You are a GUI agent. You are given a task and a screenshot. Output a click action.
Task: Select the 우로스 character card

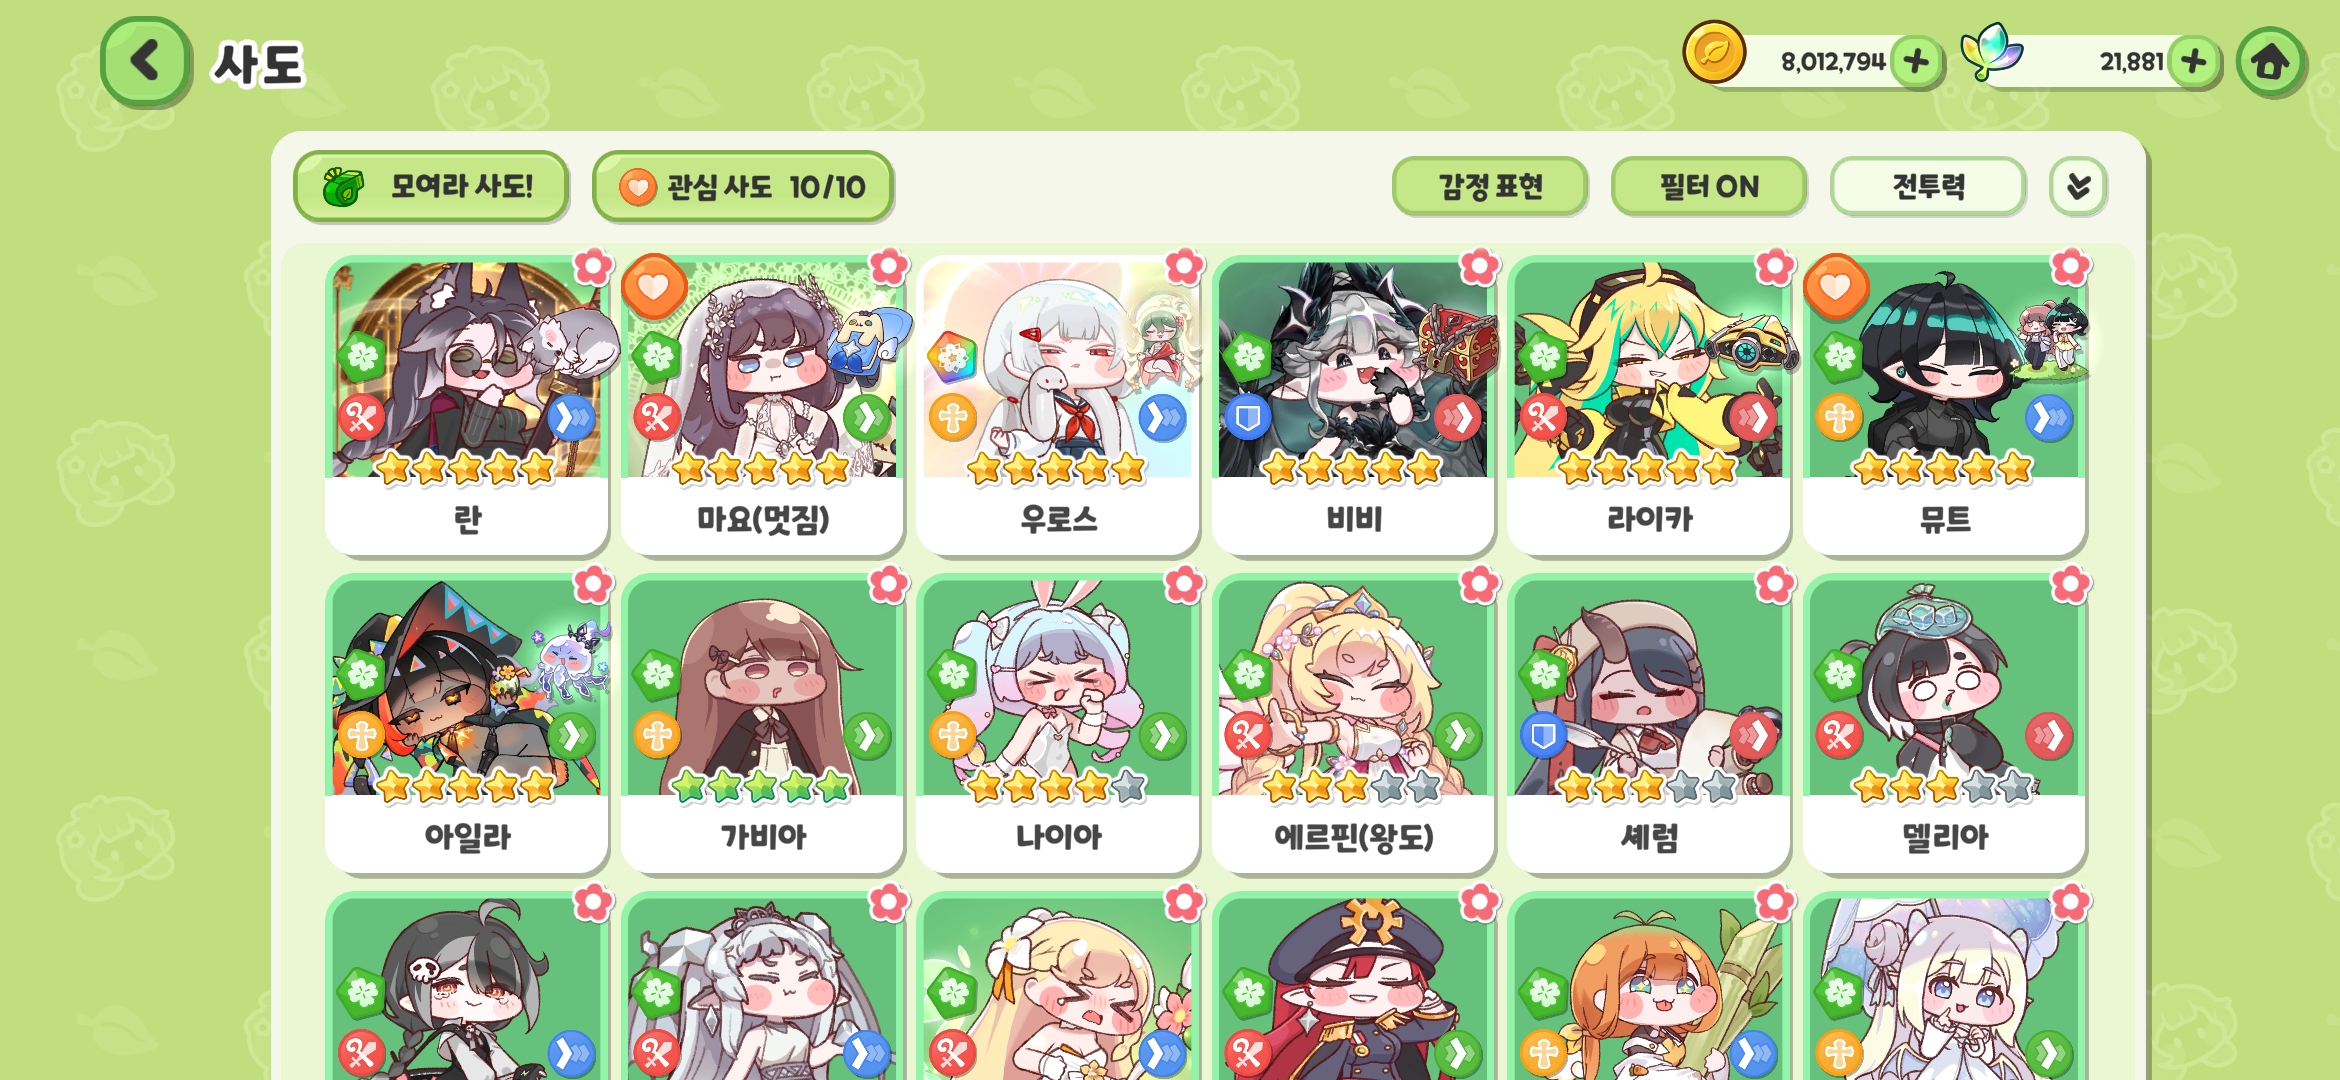(1058, 405)
